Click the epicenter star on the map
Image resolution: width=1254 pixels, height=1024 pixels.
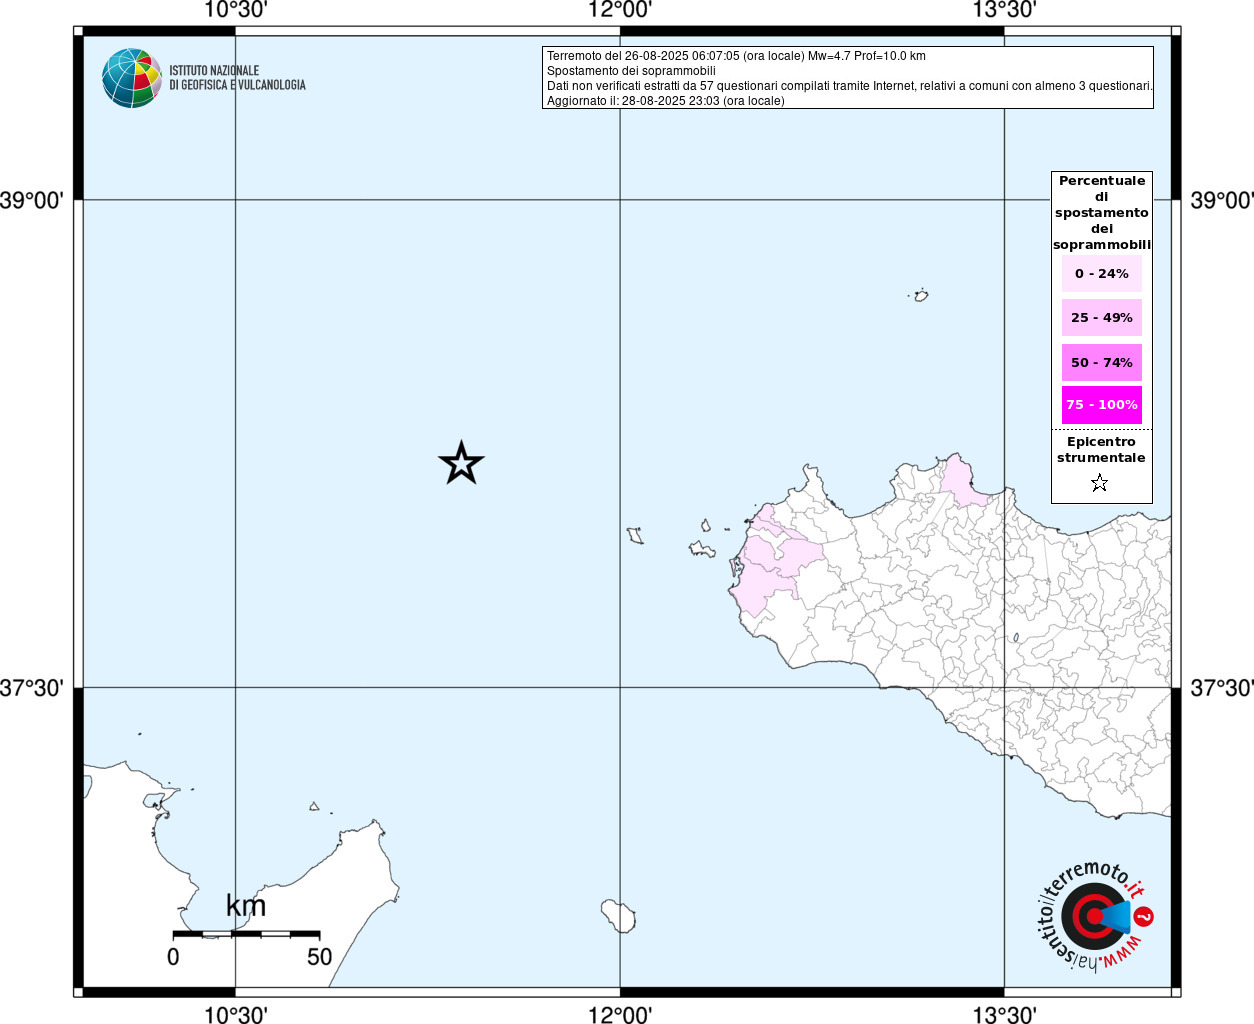coord(461,463)
